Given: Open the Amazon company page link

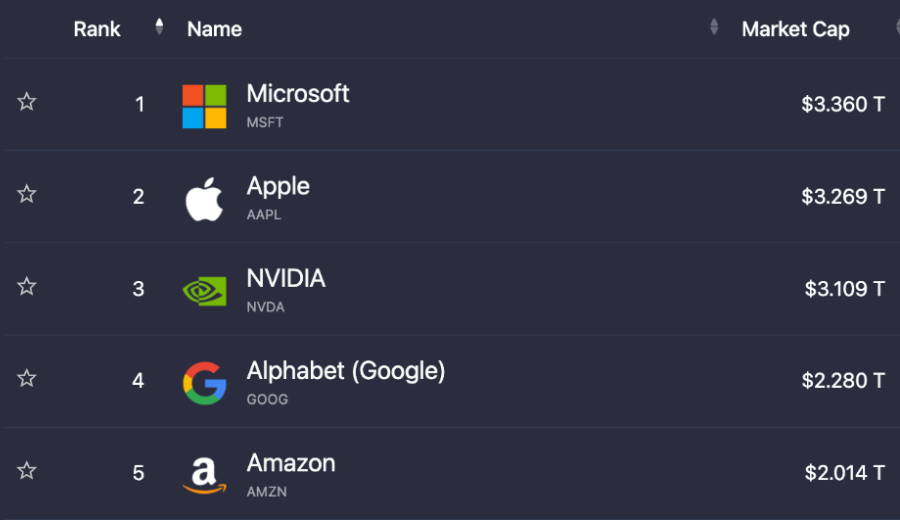Looking at the screenshot, I should [x=291, y=463].
